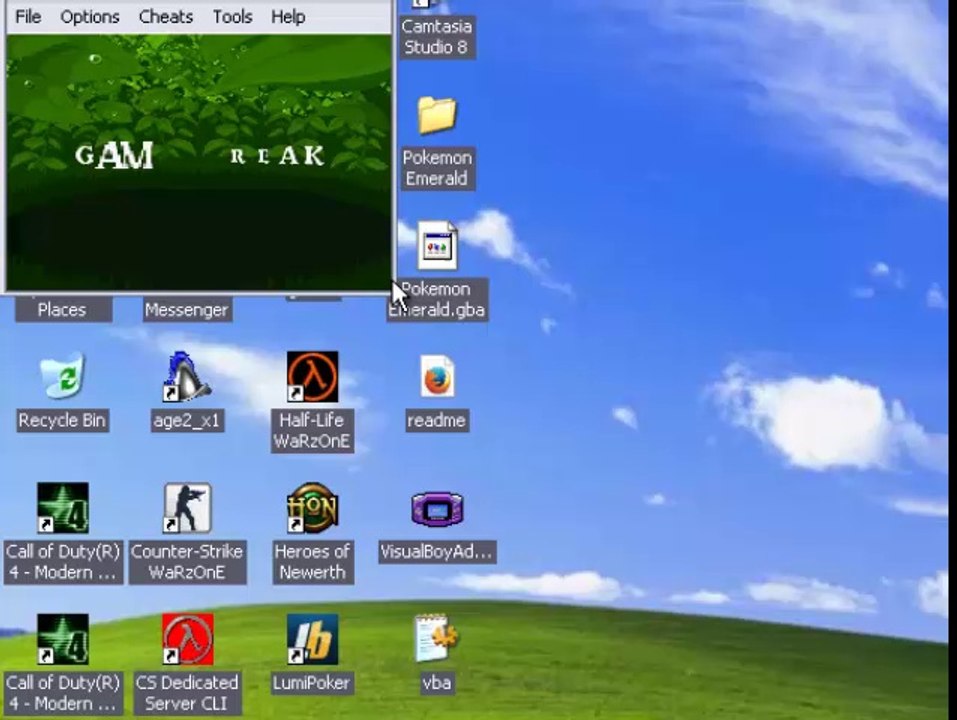Image resolution: width=957 pixels, height=720 pixels.
Task: Click the Pokemon Emerald folder label
Action: point(437,168)
